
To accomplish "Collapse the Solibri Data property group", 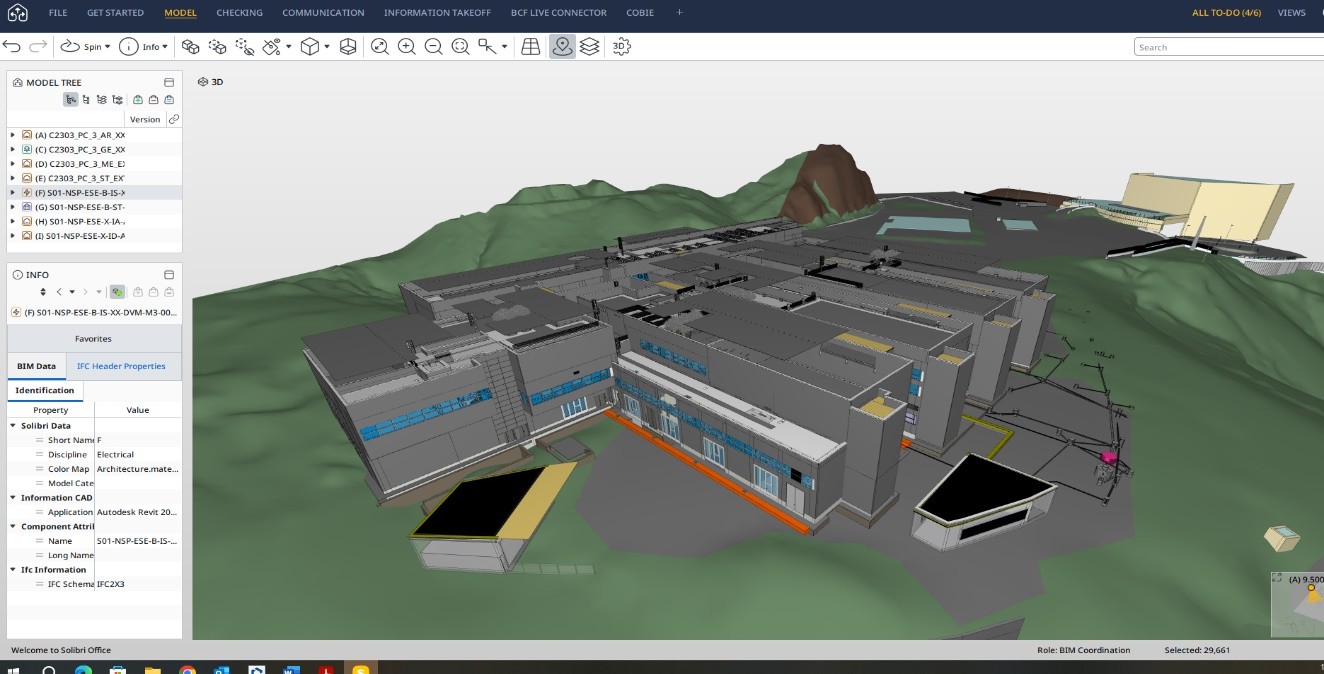I will 14,426.
